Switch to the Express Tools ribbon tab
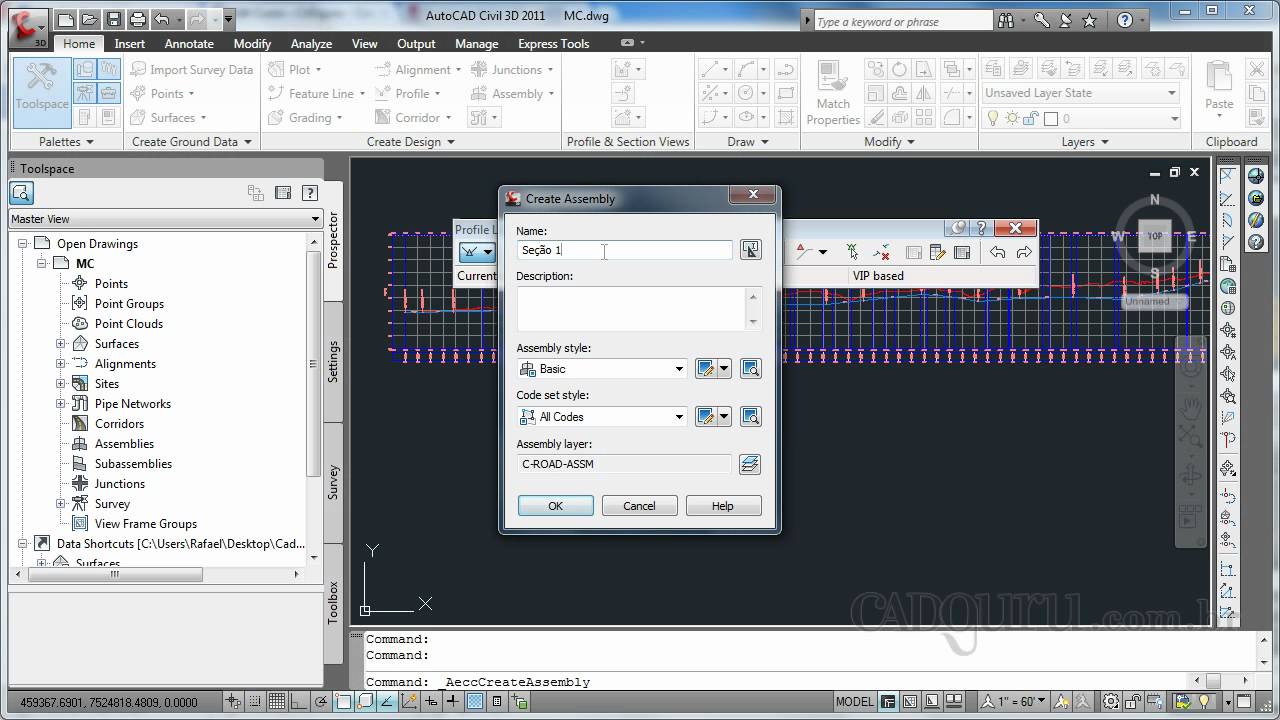This screenshot has width=1280, height=720. (x=553, y=44)
